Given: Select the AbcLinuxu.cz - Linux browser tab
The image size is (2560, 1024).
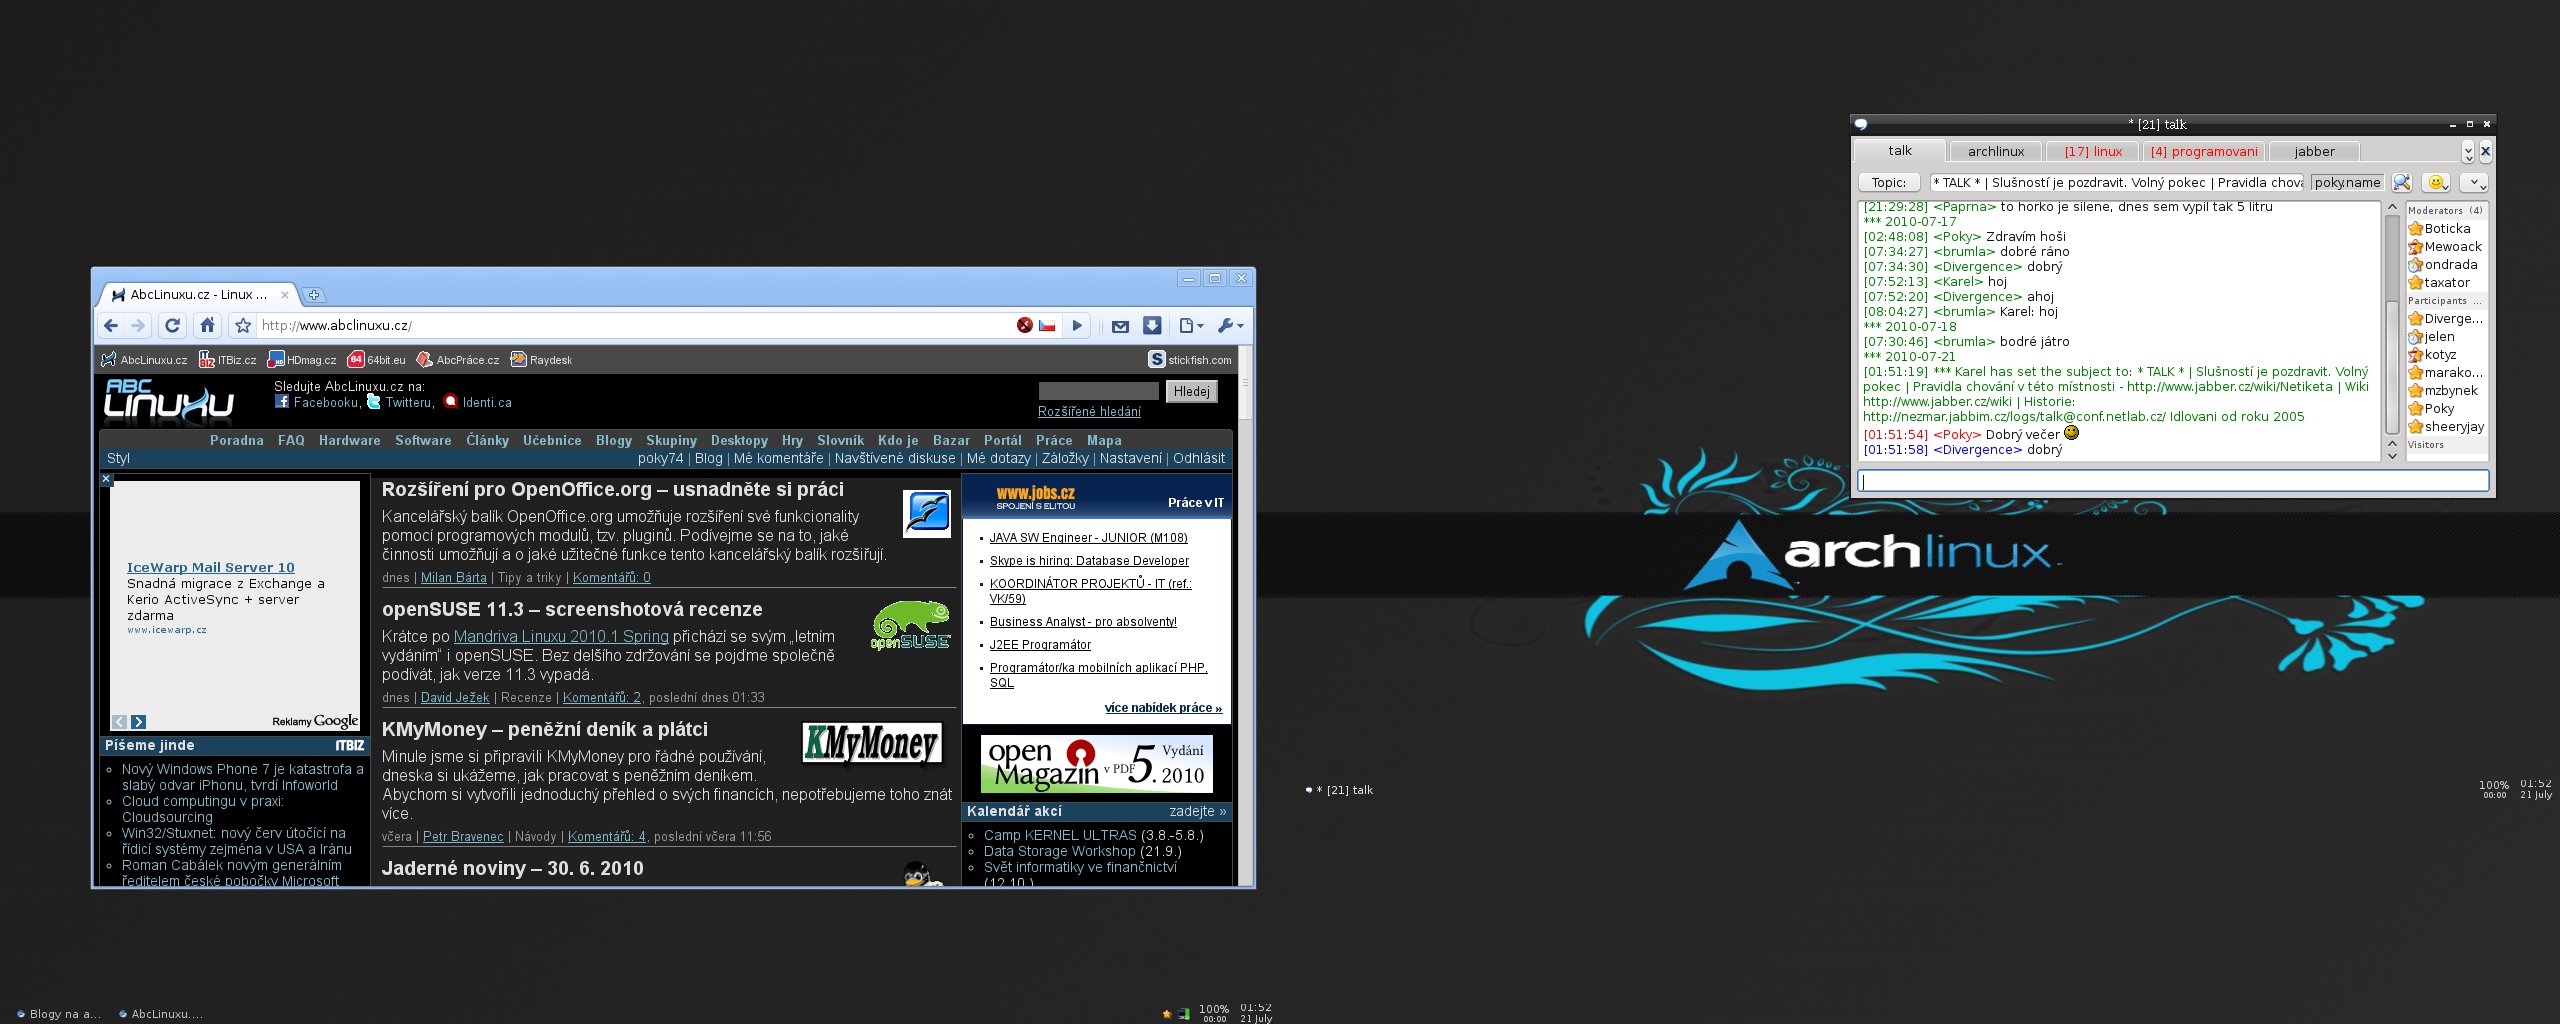Looking at the screenshot, I should 197,295.
